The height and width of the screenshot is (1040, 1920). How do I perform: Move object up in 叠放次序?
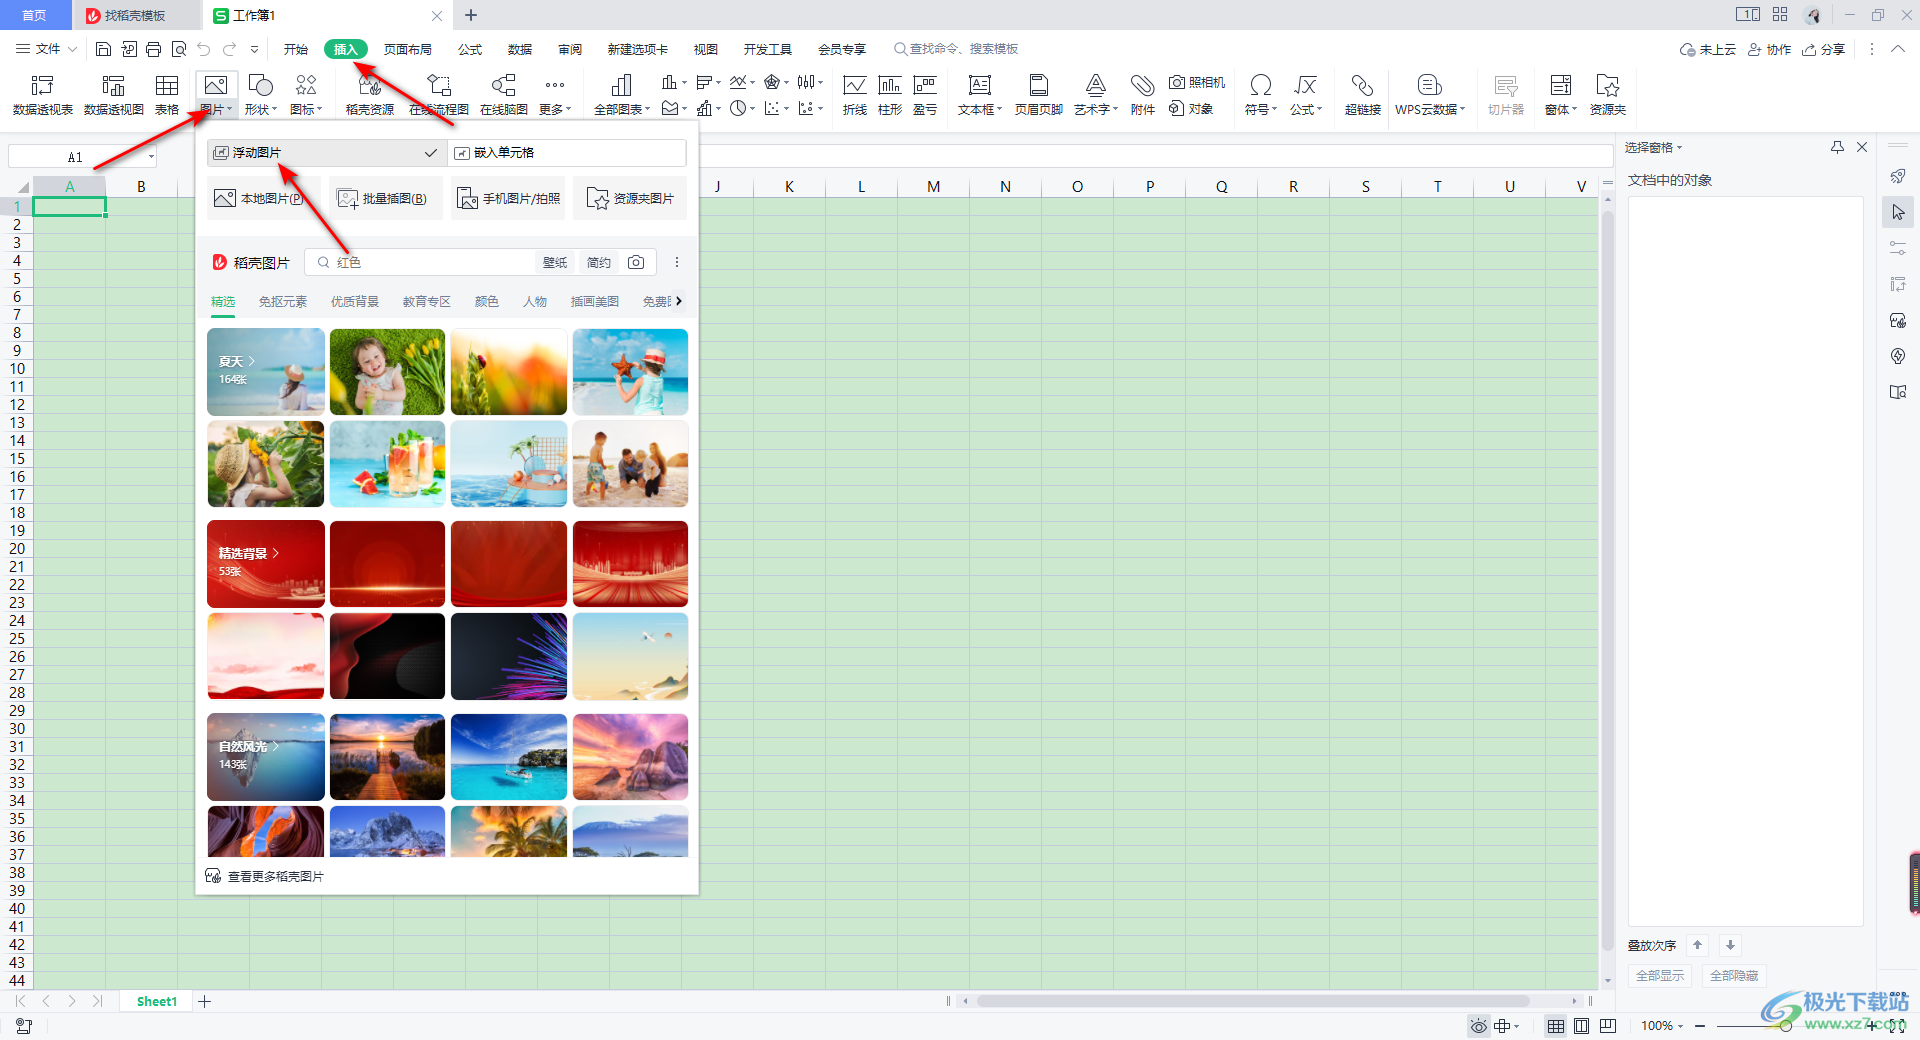1697,945
